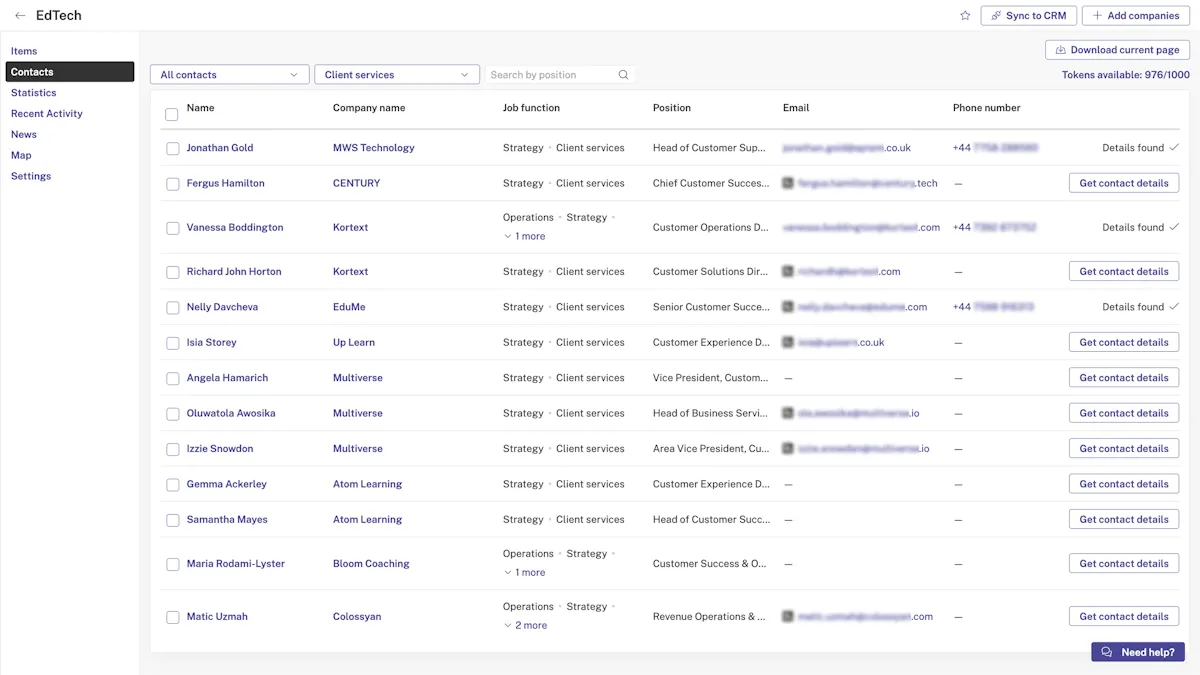Screen dimensions: 1200x675
Task: Open the All contacts dropdown
Action: coord(229,75)
